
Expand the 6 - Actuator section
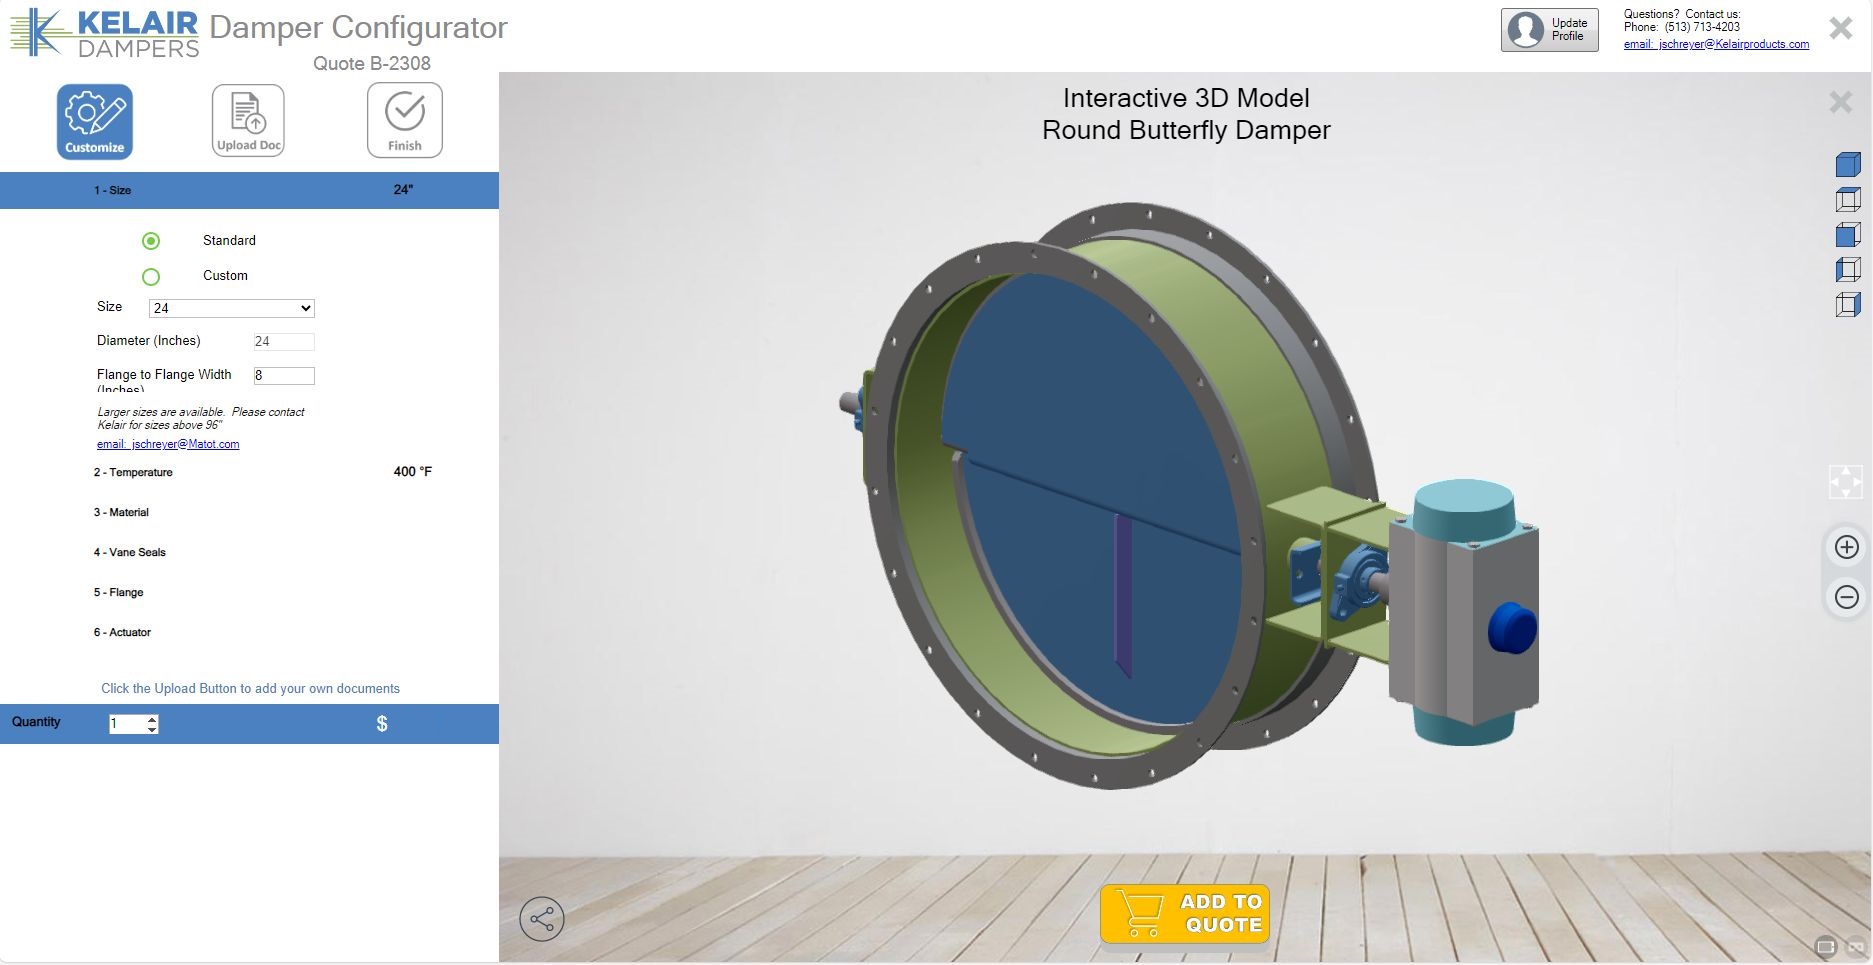(123, 632)
